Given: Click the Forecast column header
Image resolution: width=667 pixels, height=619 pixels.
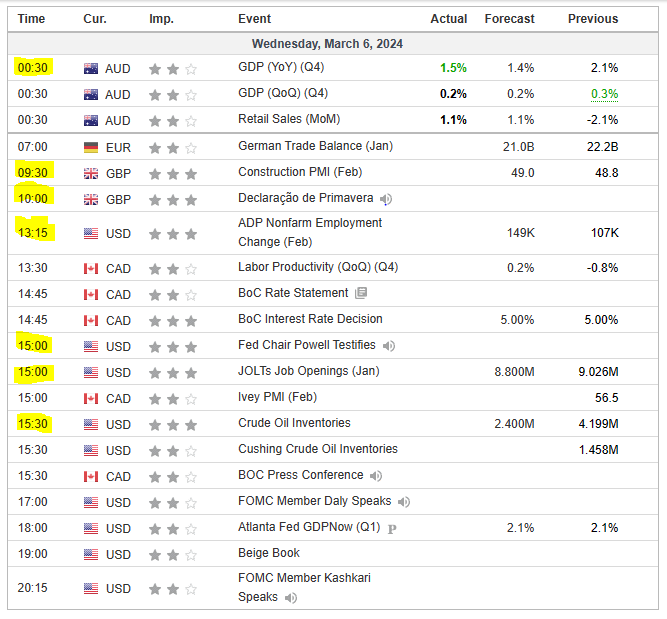Looking at the screenshot, I should click(x=509, y=19).
